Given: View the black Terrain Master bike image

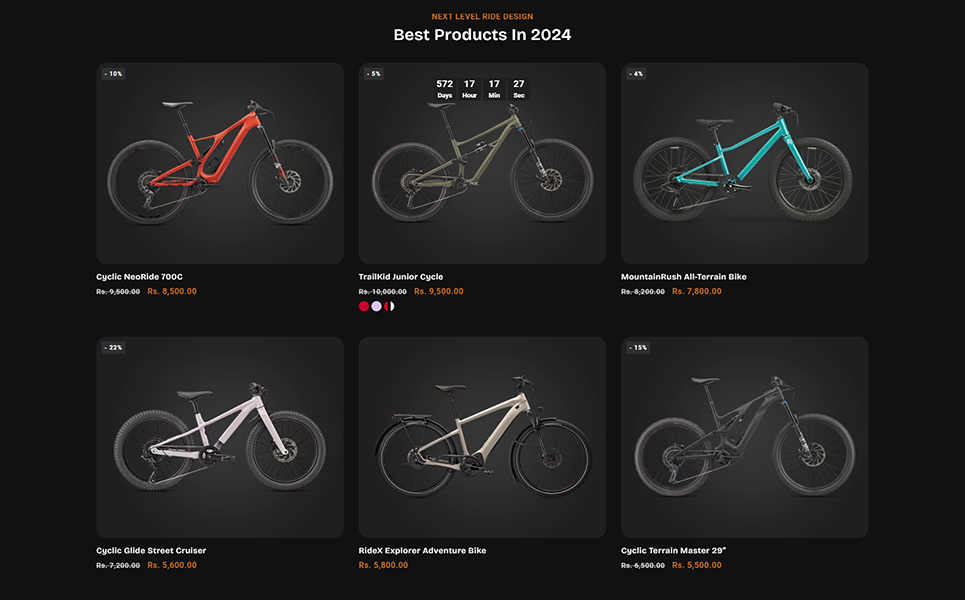Looking at the screenshot, I should click(744, 438).
